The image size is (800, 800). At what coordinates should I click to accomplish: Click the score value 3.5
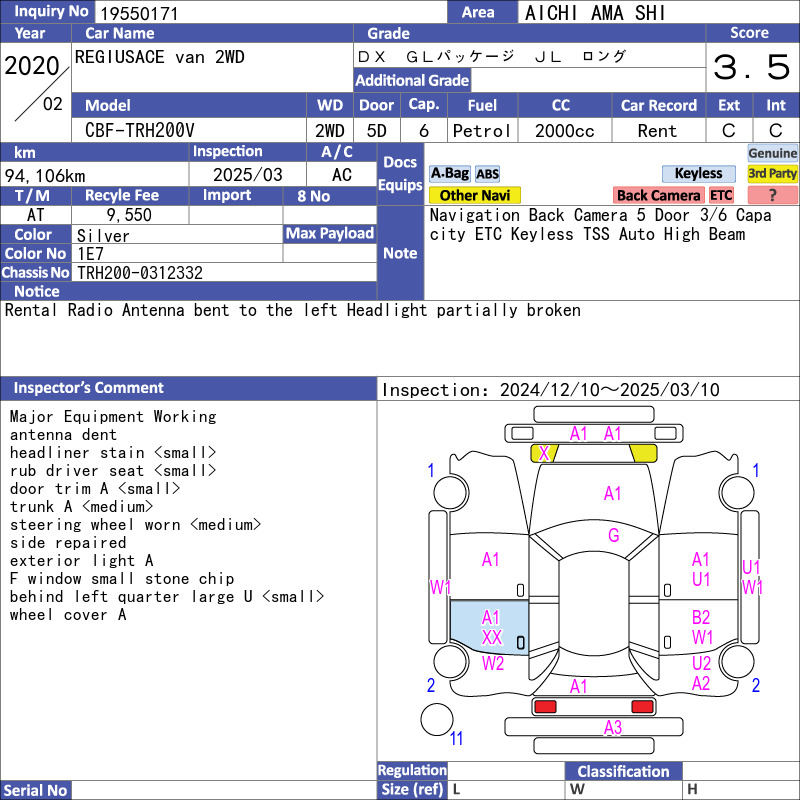pyautogui.click(x=751, y=68)
